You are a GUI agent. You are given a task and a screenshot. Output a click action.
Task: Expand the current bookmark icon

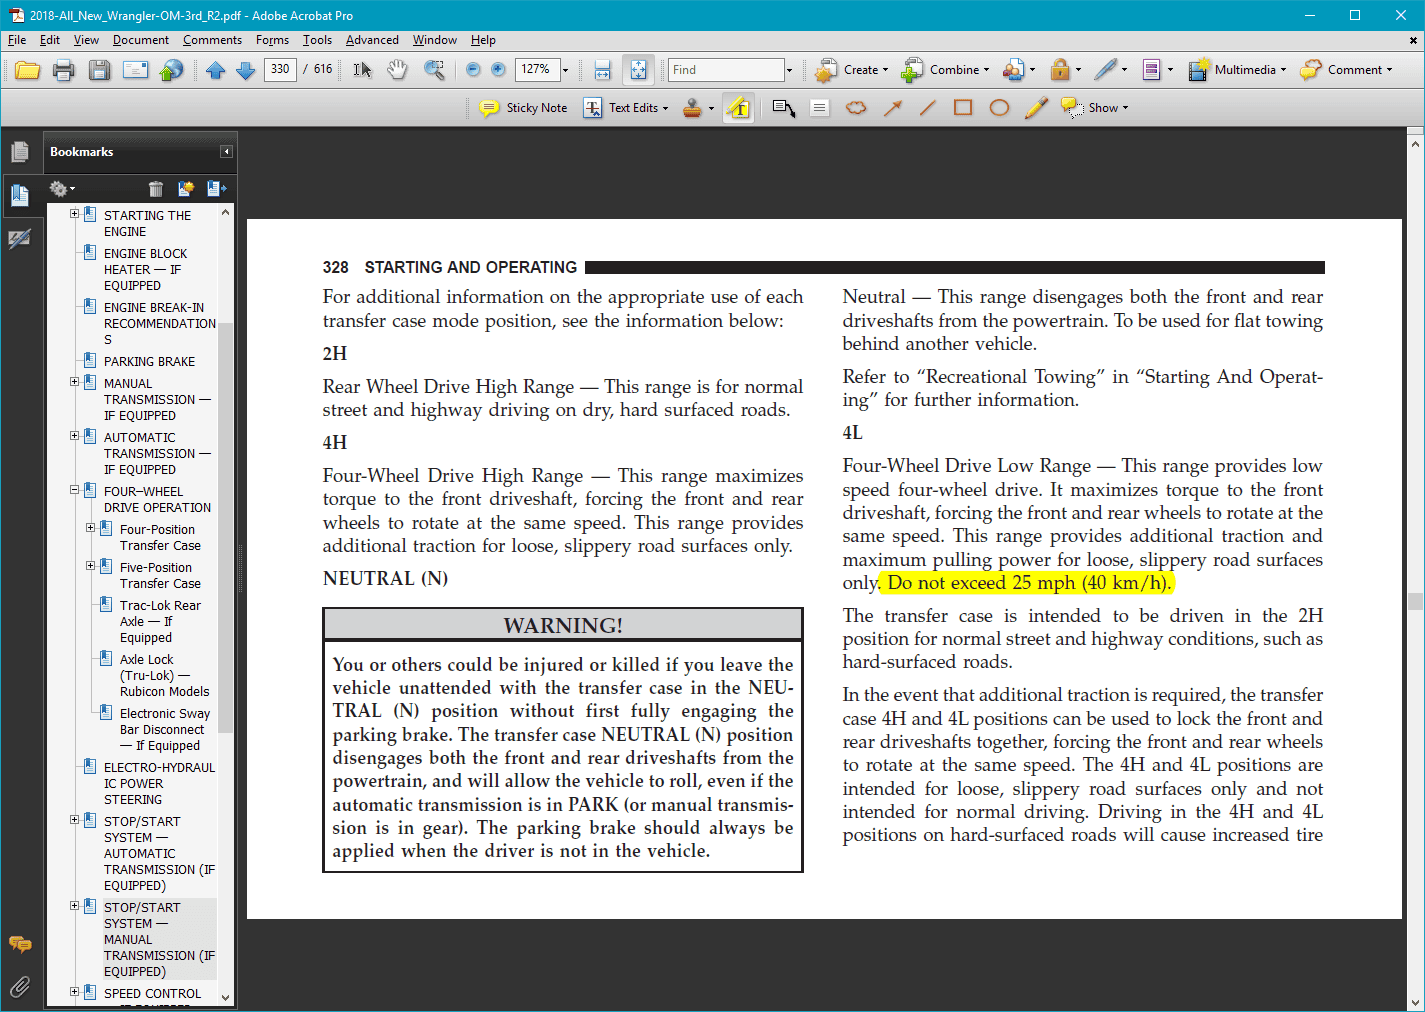pyautogui.click(x=216, y=188)
